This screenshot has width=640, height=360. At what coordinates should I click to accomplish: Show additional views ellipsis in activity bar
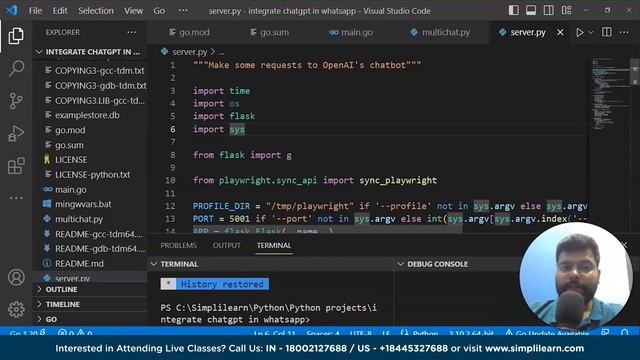tap(16, 198)
